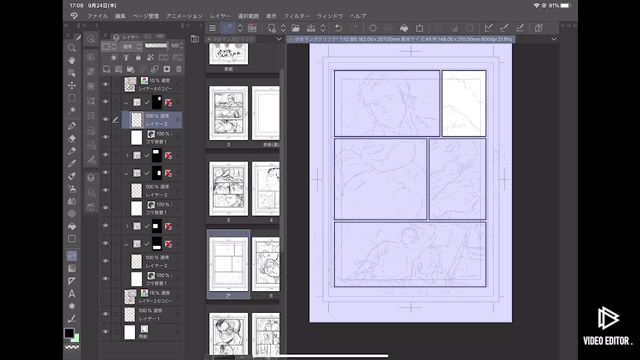Open page 5 thumbnail in page manager
The height and width of the screenshot is (360, 640).
click(228, 189)
